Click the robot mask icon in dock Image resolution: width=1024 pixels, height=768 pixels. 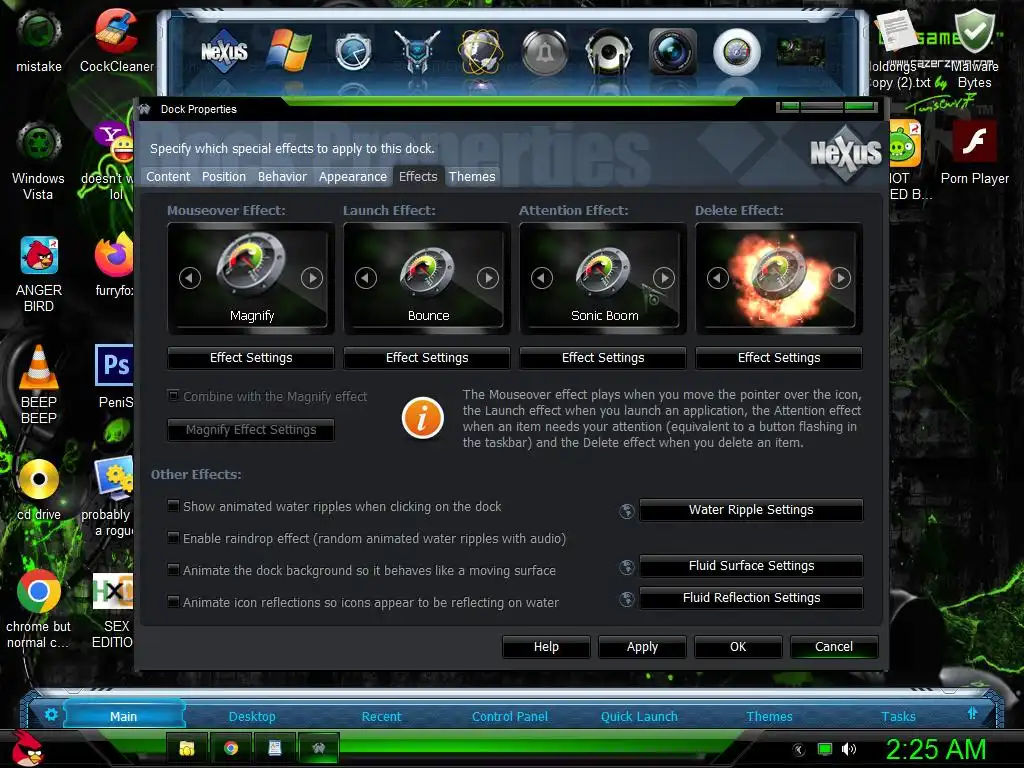coord(417,52)
